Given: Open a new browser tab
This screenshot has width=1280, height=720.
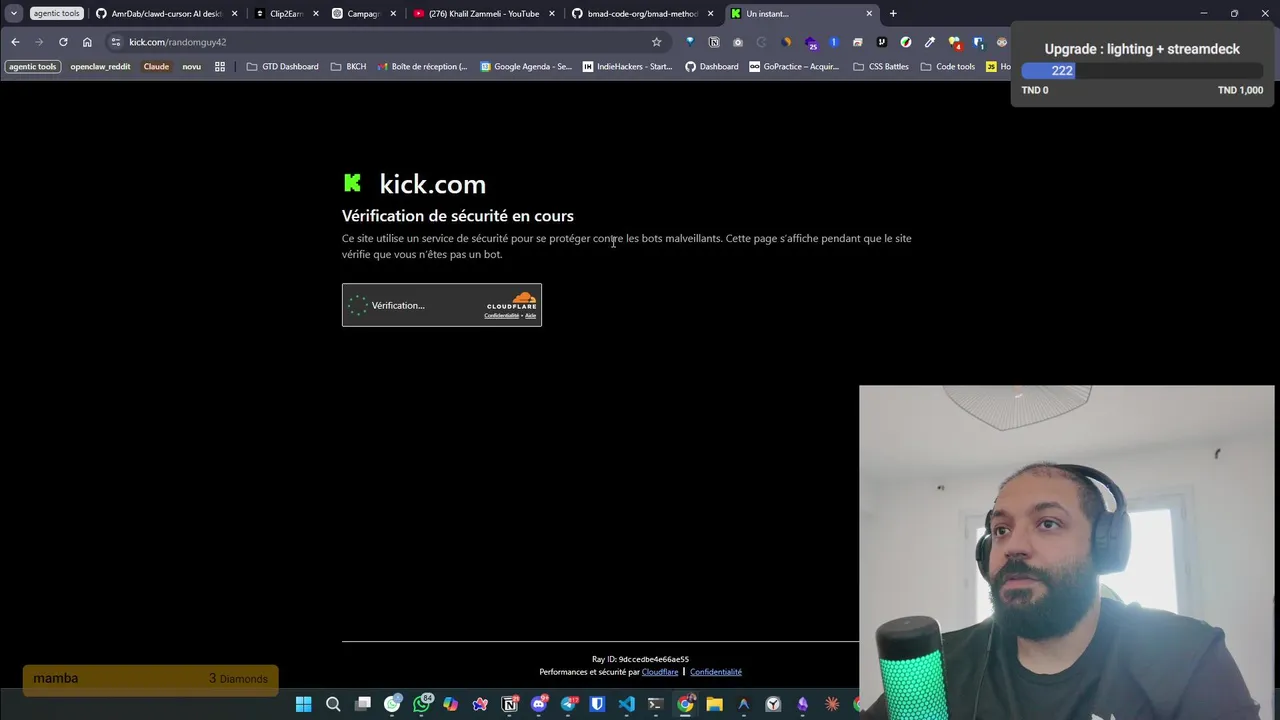Looking at the screenshot, I should [893, 14].
